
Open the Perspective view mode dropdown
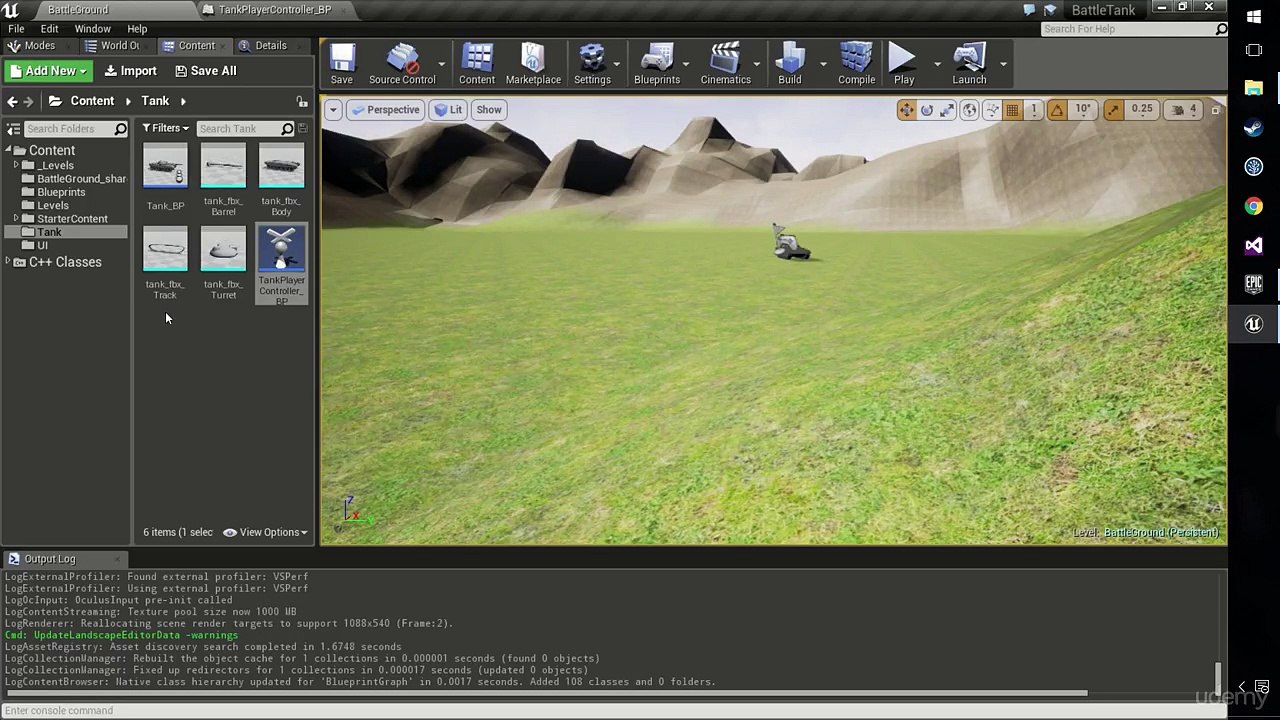(x=385, y=110)
